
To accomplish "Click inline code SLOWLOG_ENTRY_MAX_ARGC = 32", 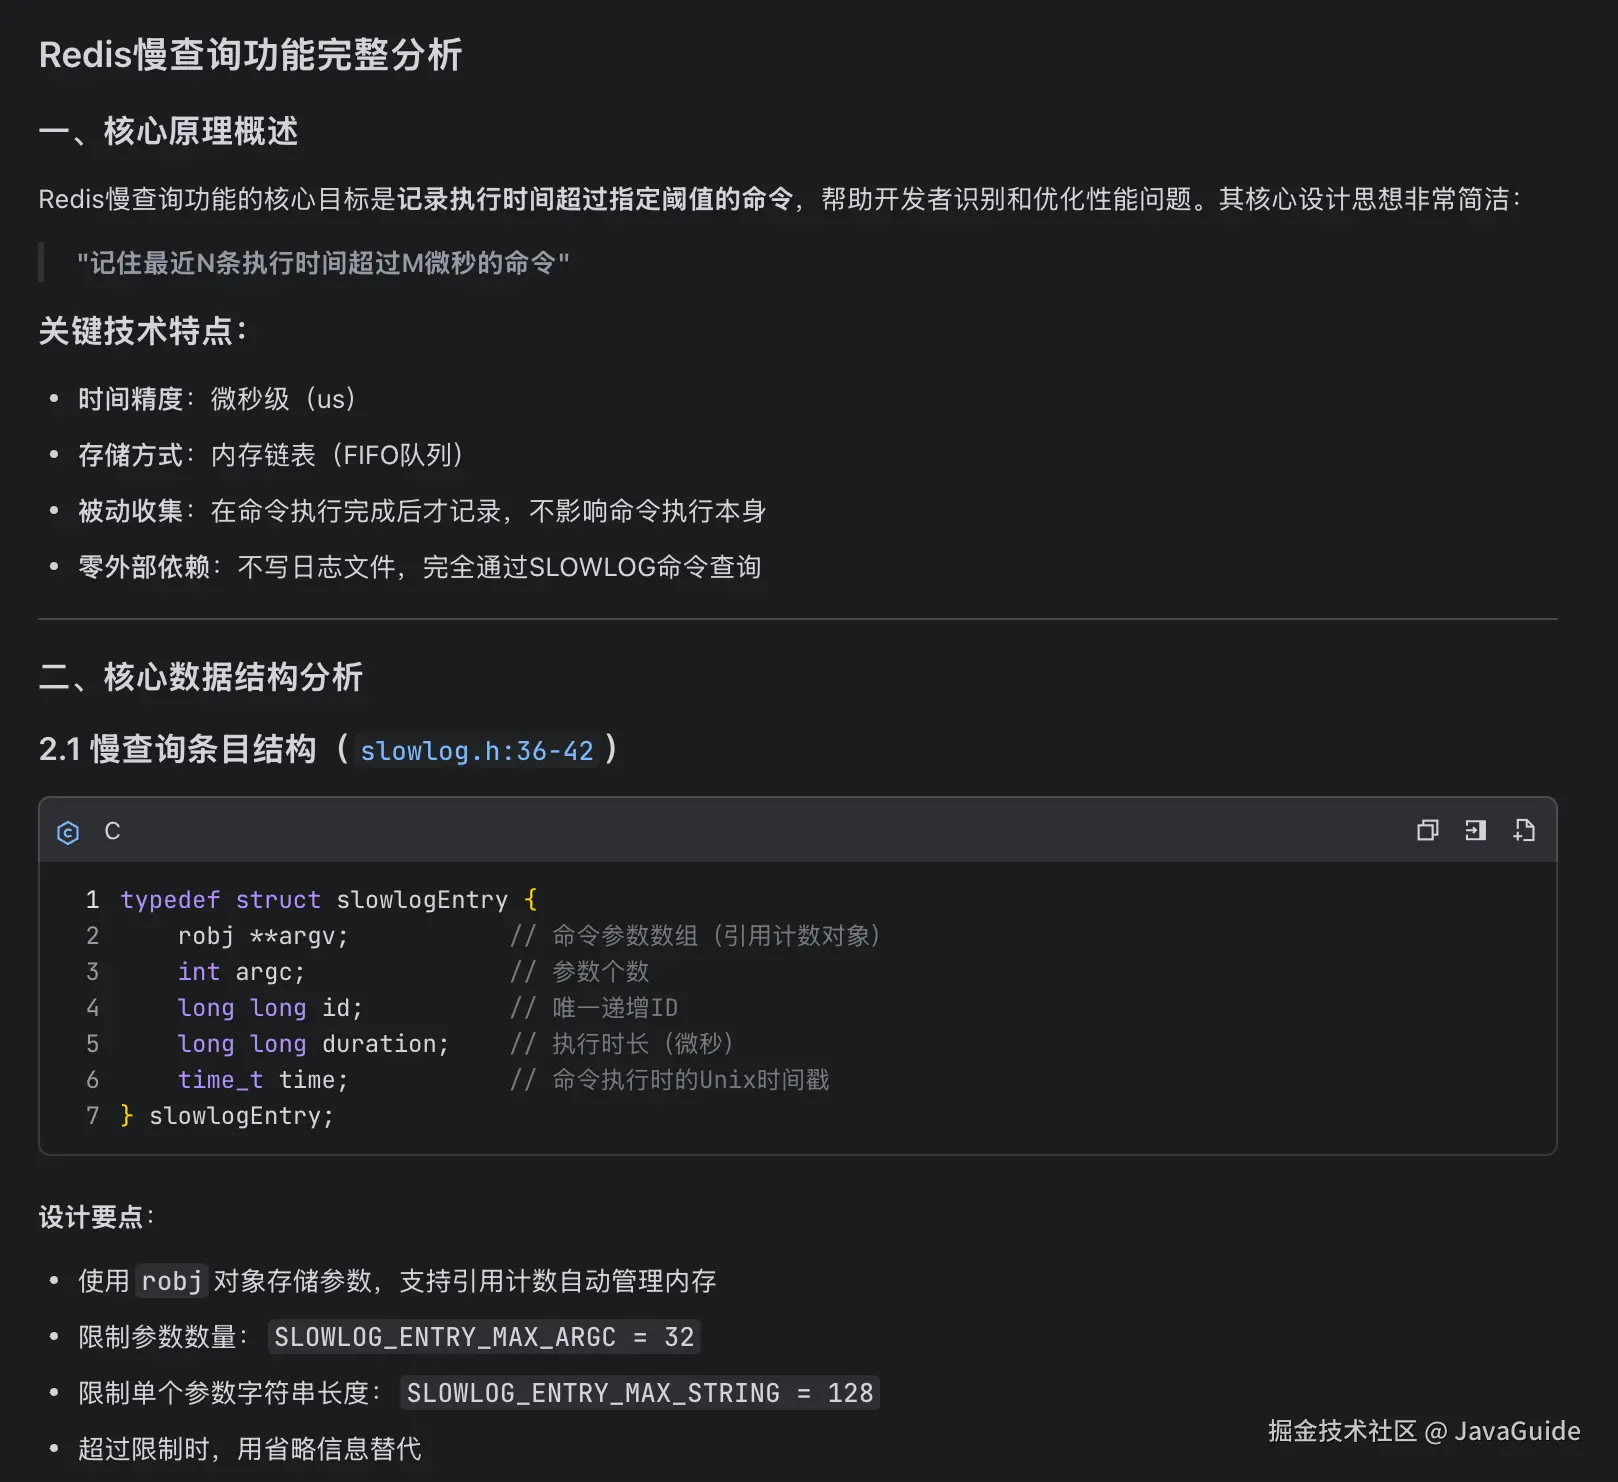I will click(484, 1337).
